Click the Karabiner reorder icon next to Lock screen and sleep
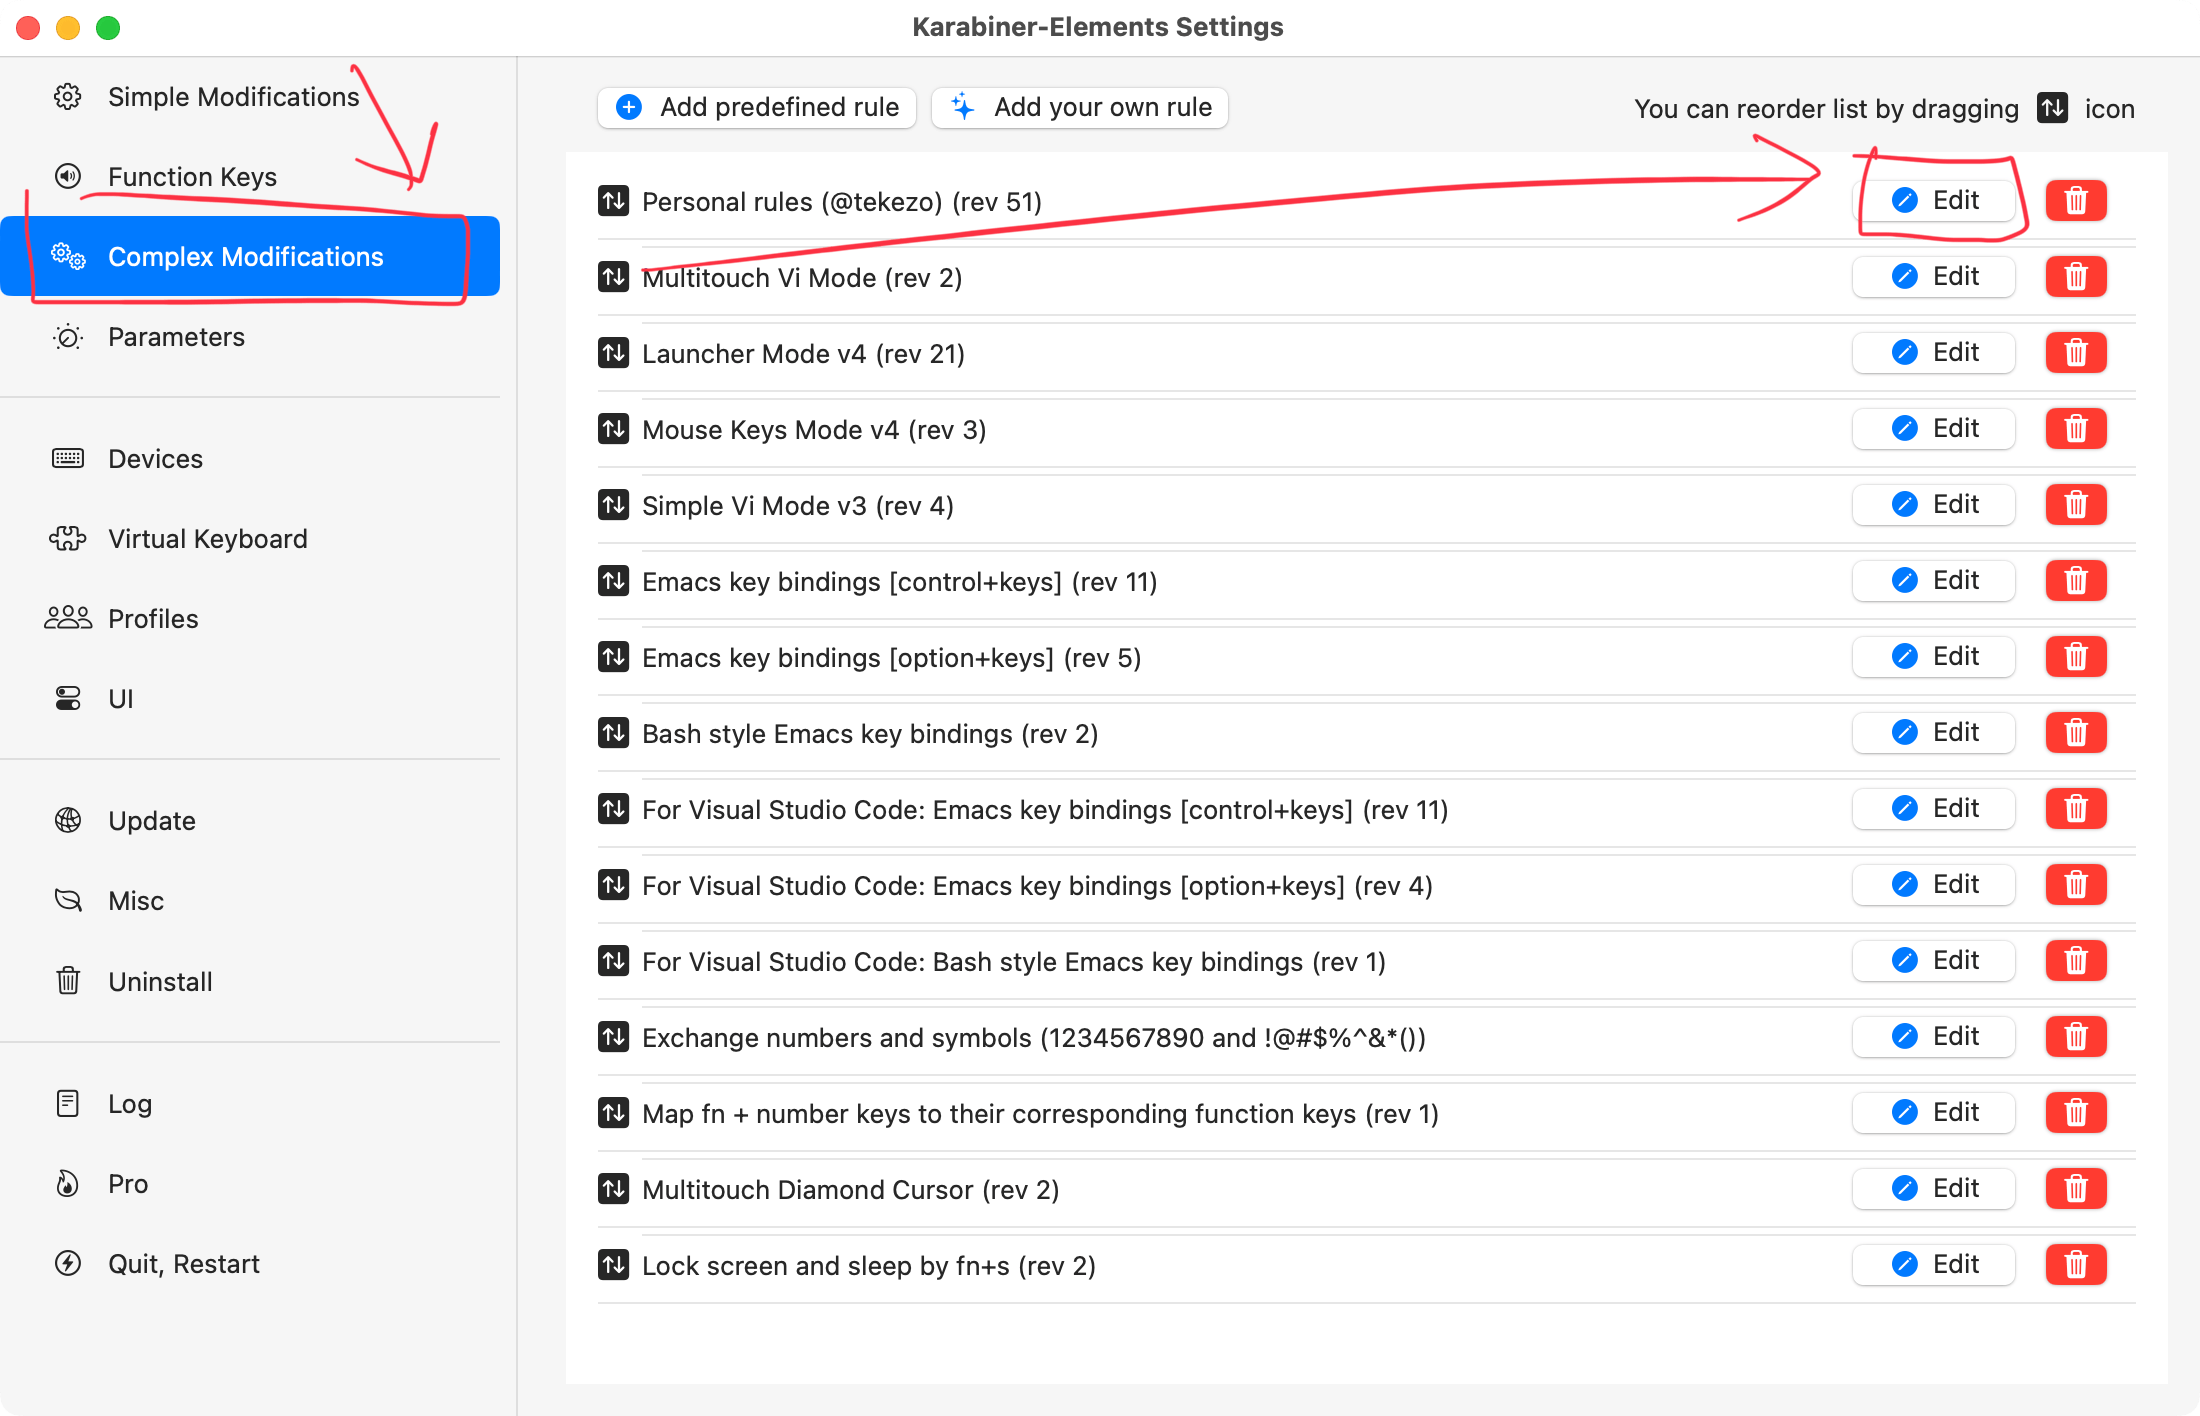 pyautogui.click(x=617, y=1265)
